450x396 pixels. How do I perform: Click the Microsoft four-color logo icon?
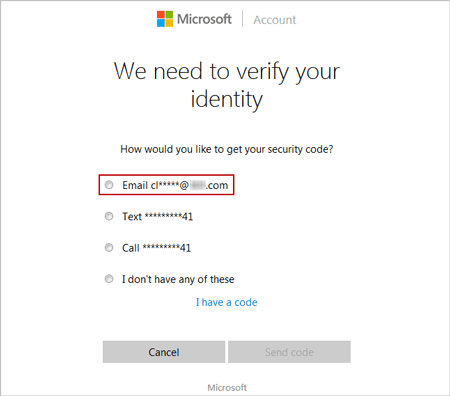165,19
